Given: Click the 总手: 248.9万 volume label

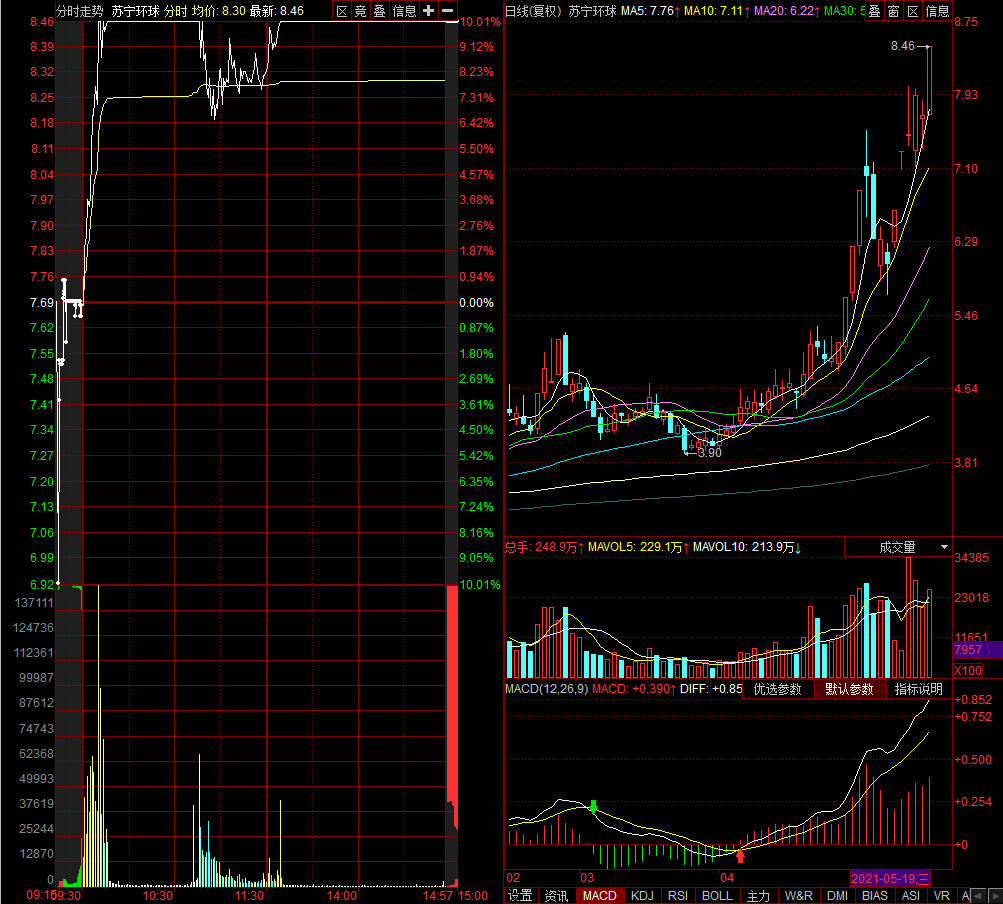Looking at the screenshot, I should click(x=544, y=547).
